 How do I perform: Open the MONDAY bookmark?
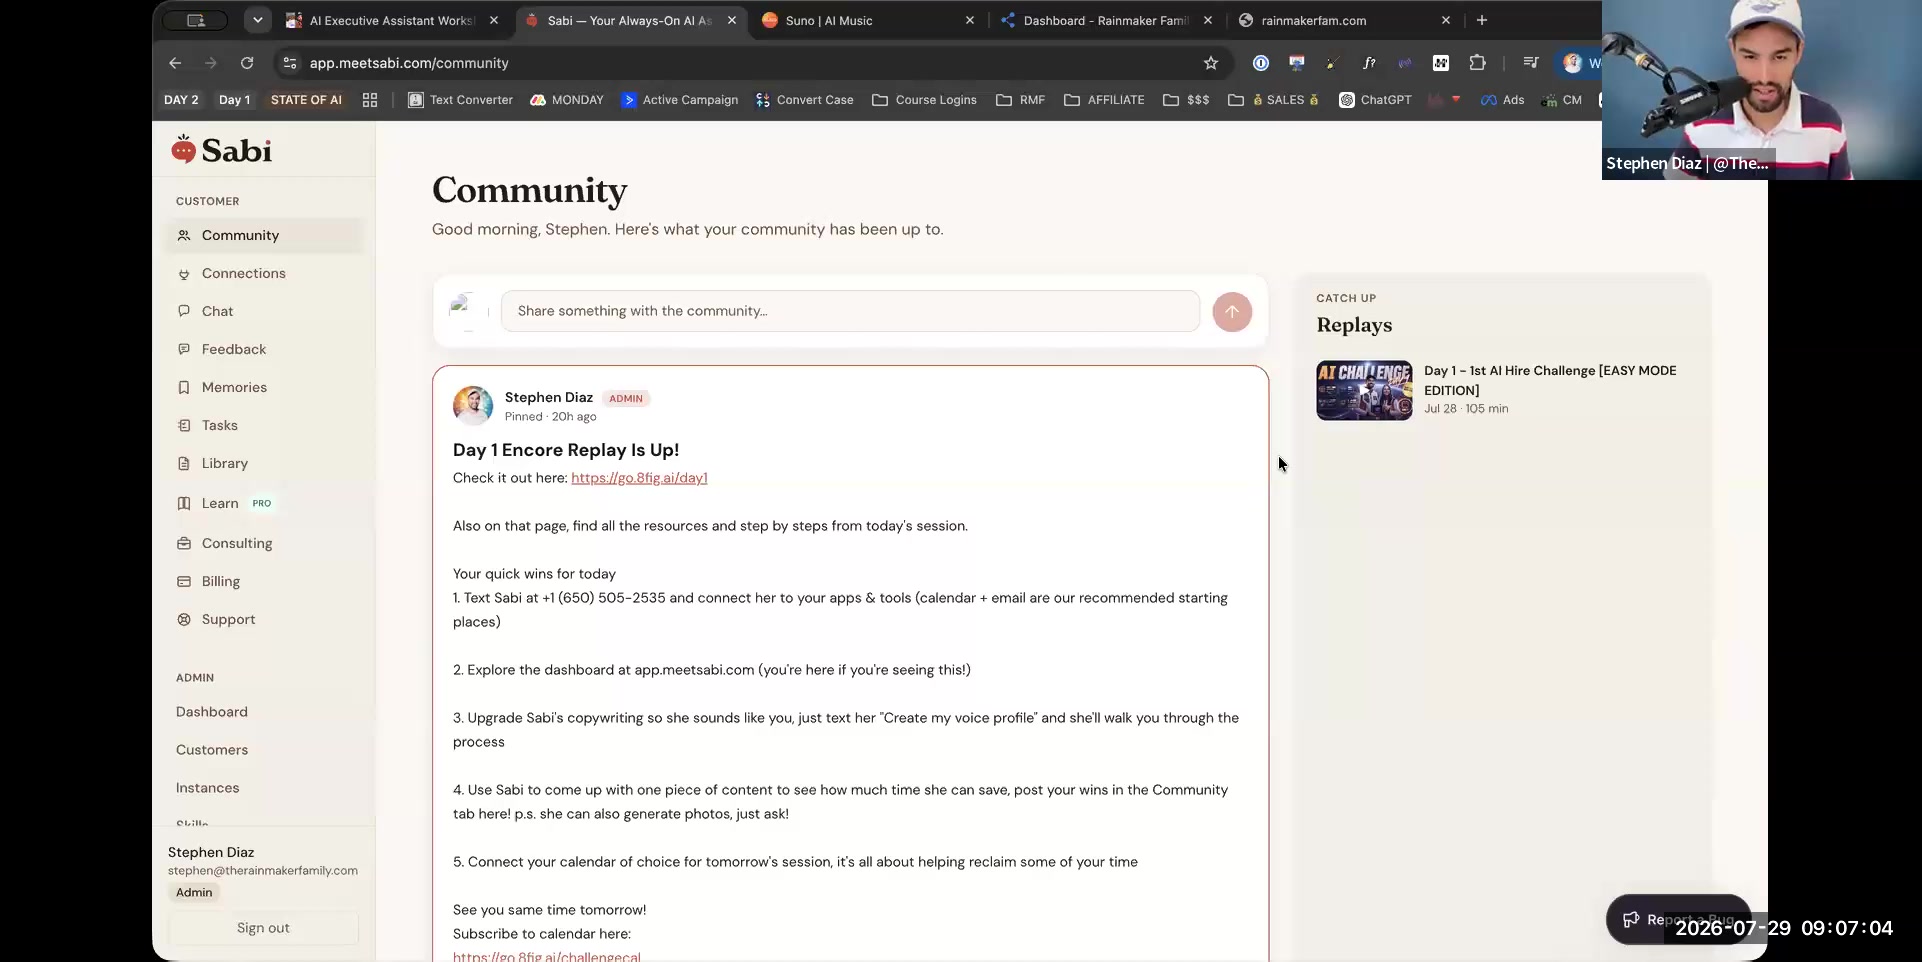(x=567, y=100)
